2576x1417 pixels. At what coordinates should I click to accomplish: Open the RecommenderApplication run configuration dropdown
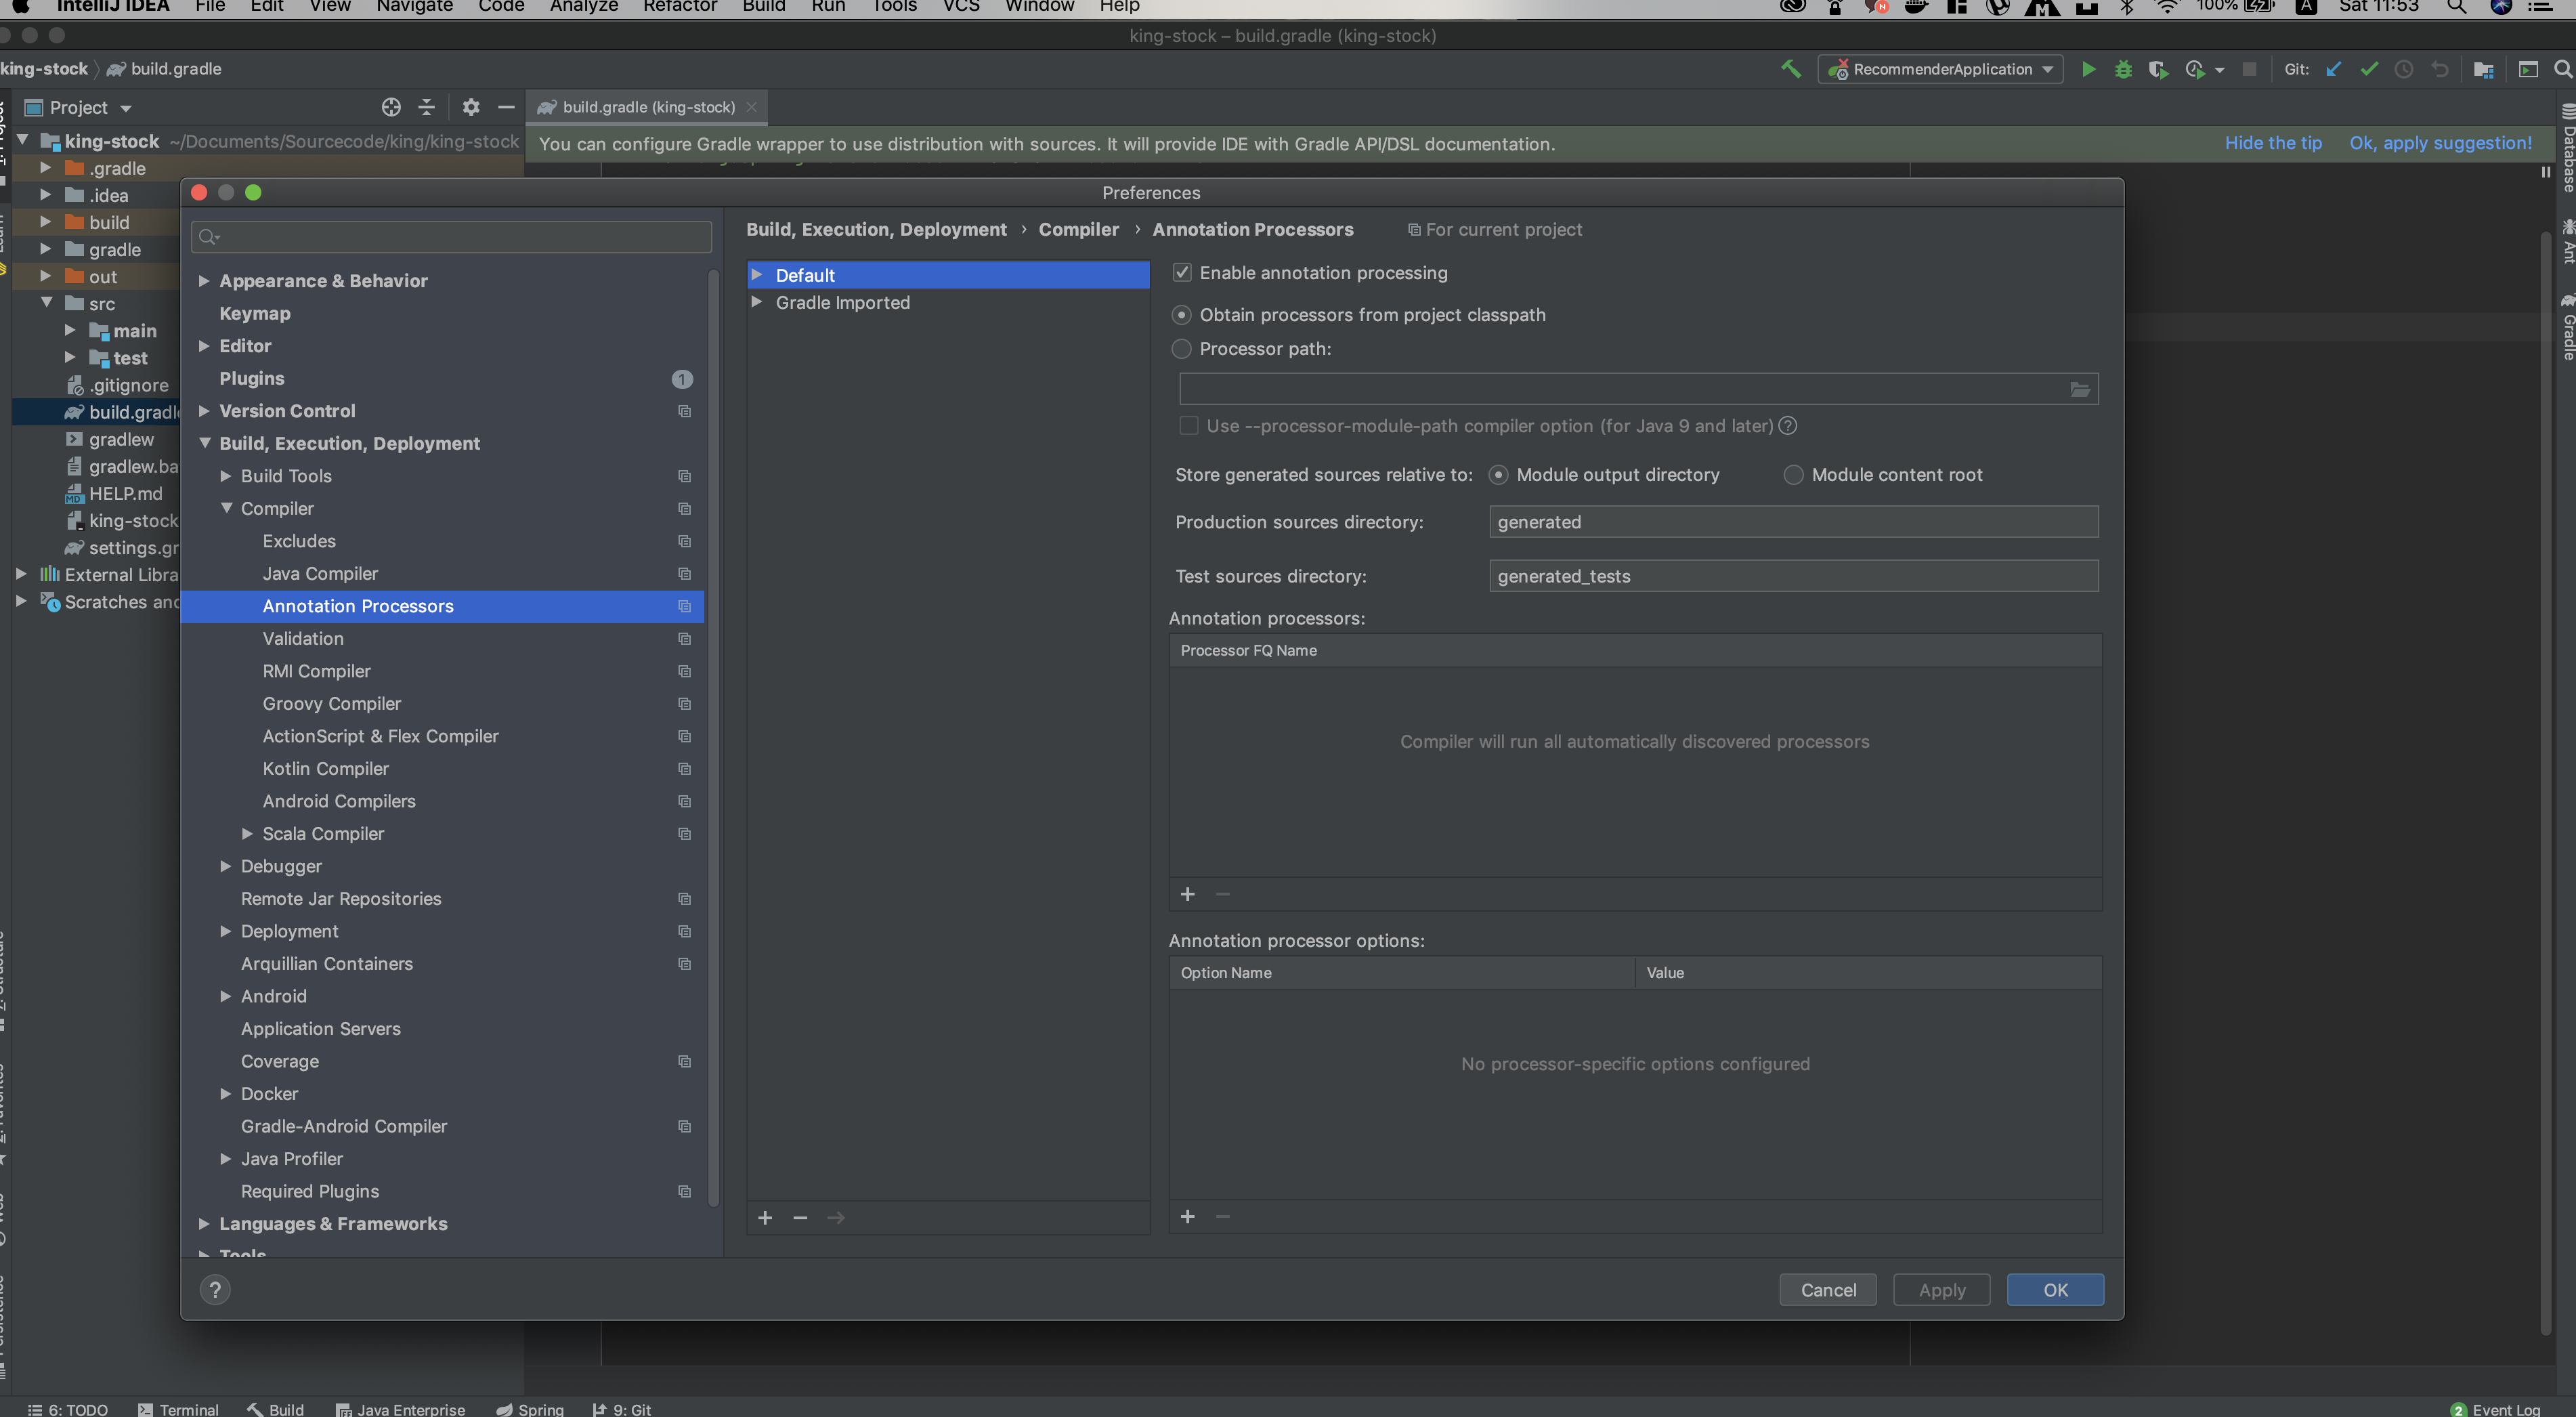1941,69
